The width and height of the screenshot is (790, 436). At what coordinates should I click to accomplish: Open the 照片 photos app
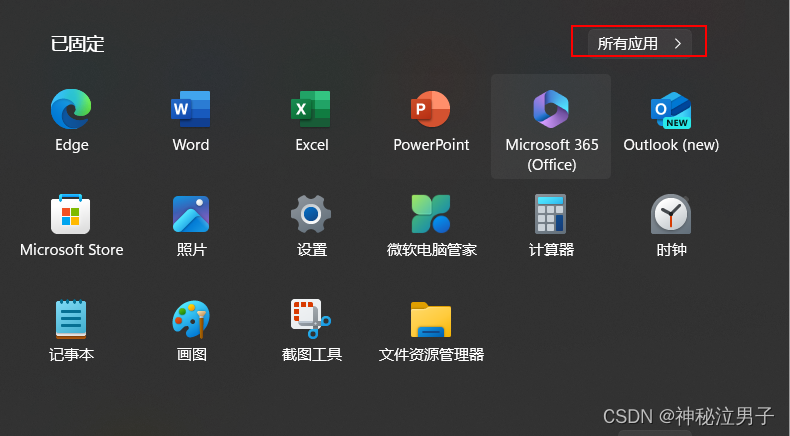click(x=191, y=214)
